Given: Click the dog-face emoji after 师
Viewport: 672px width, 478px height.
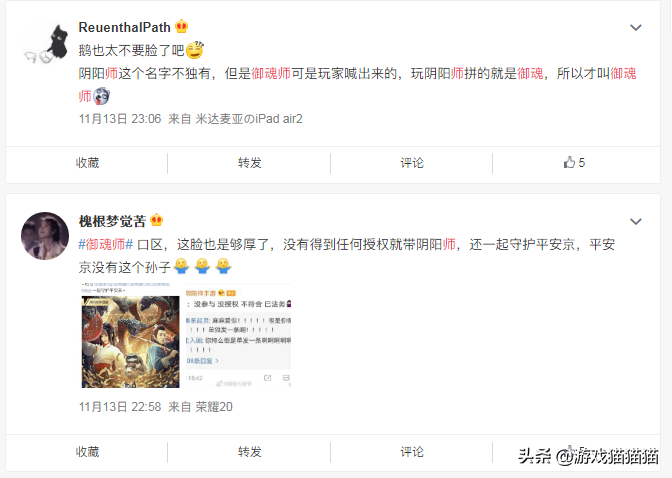Looking at the screenshot, I should [102, 96].
